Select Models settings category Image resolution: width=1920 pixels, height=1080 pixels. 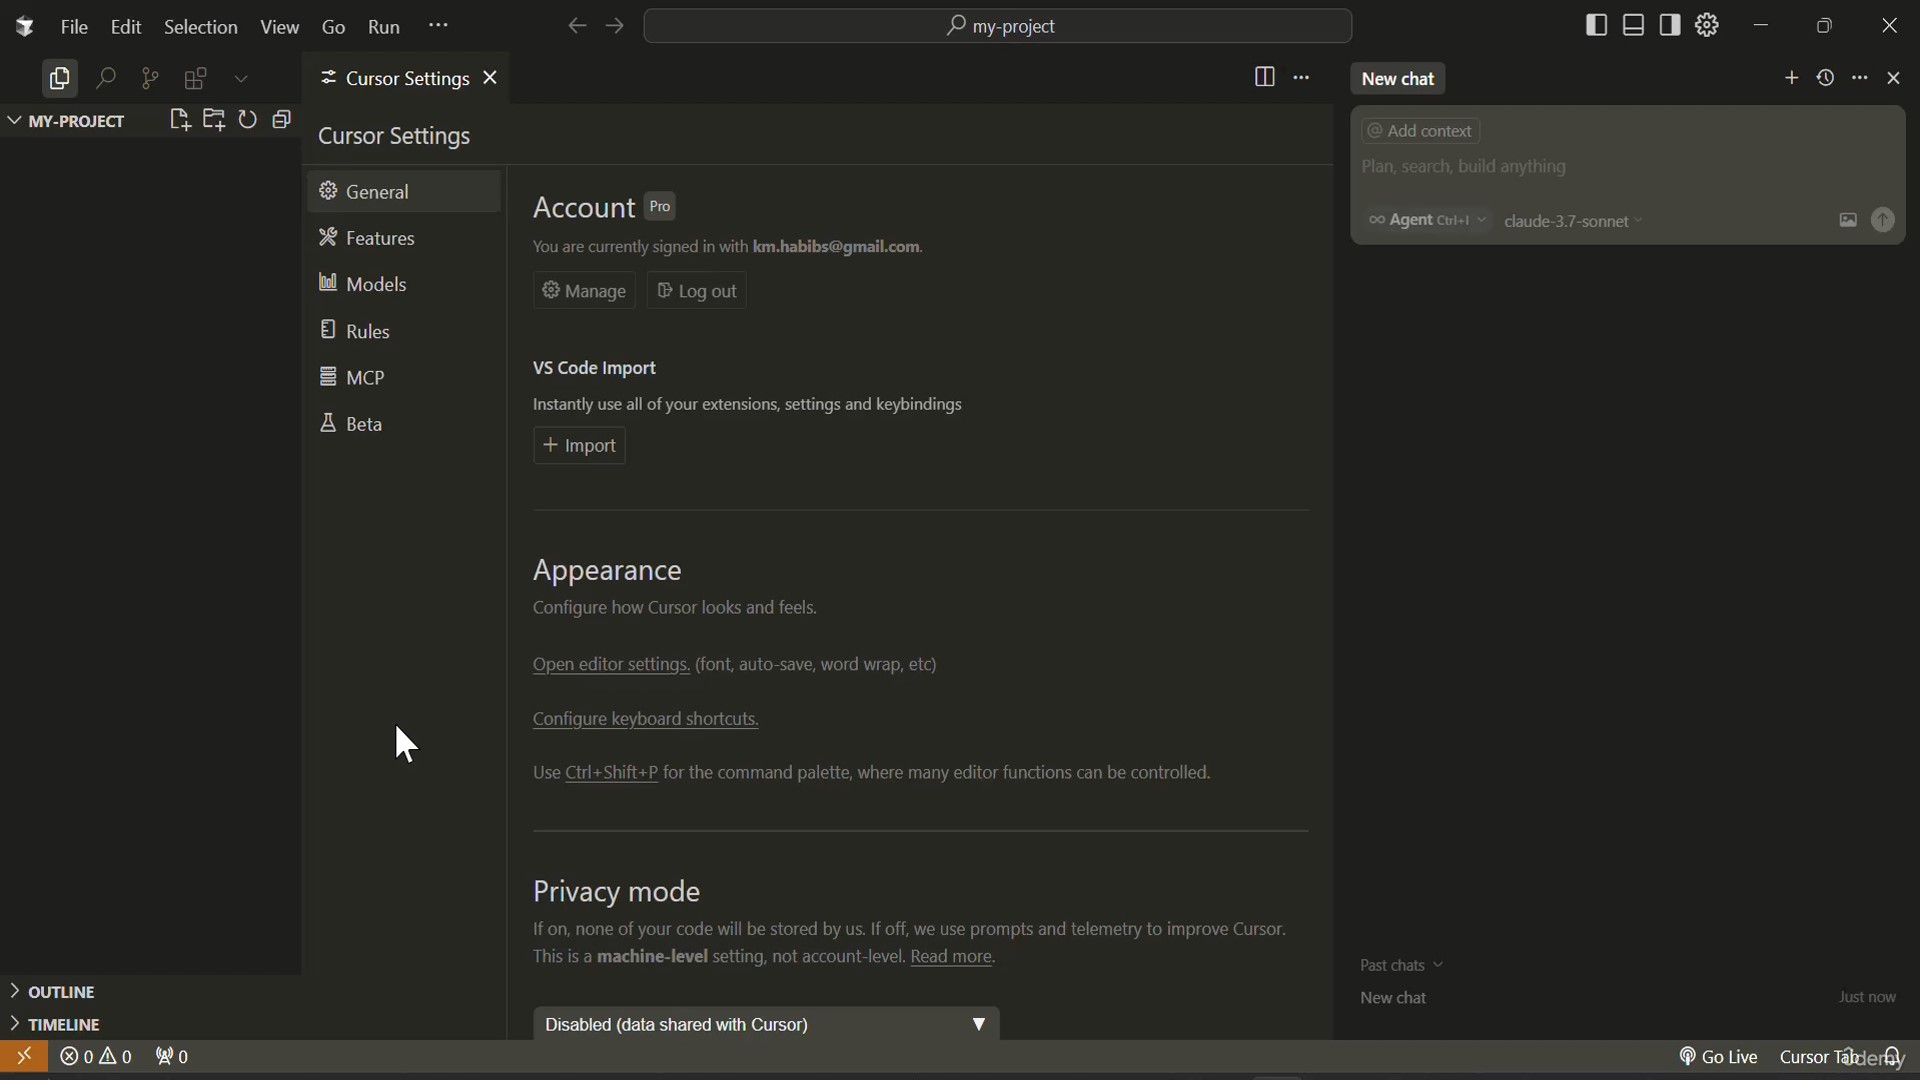pos(404,284)
